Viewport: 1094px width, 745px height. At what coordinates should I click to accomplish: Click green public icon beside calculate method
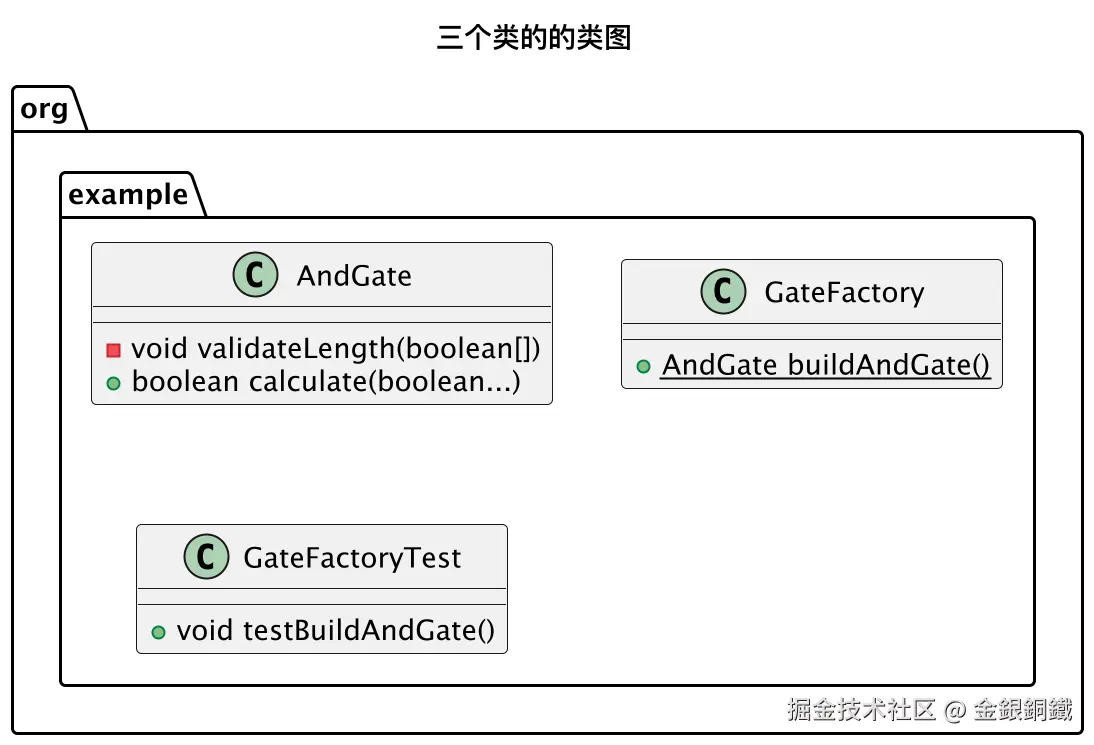pyautogui.click(x=113, y=383)
